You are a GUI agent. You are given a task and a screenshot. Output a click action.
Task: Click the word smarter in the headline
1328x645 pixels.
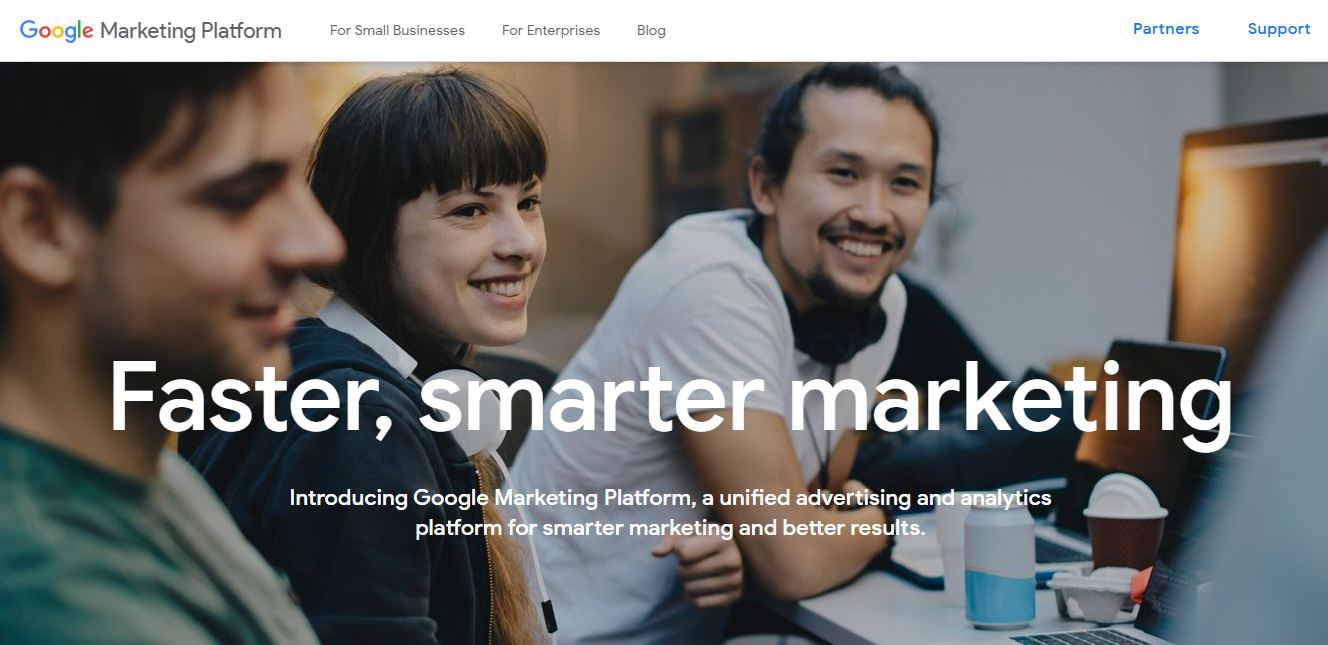591,398
